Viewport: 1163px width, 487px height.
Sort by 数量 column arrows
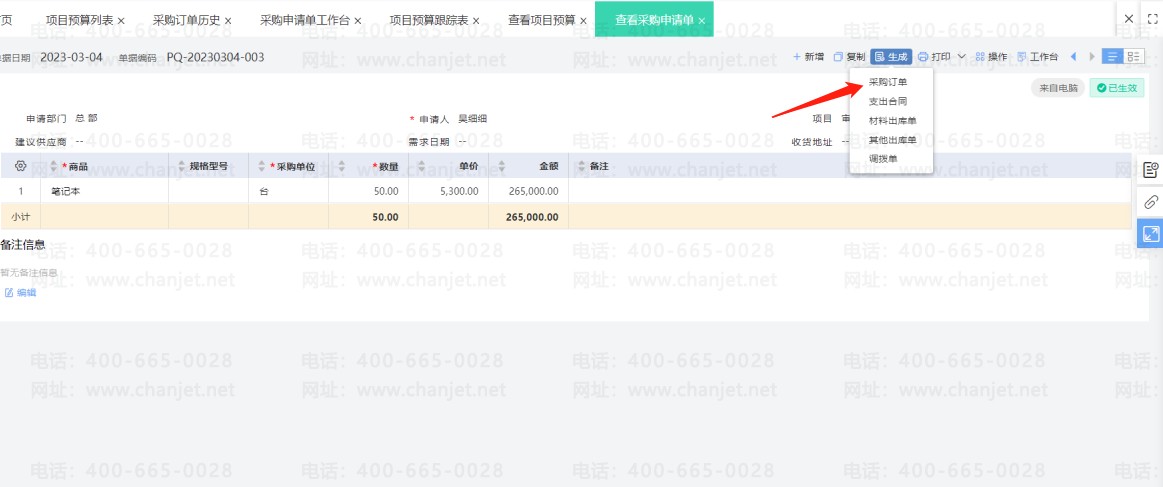(x=341, y=166)
